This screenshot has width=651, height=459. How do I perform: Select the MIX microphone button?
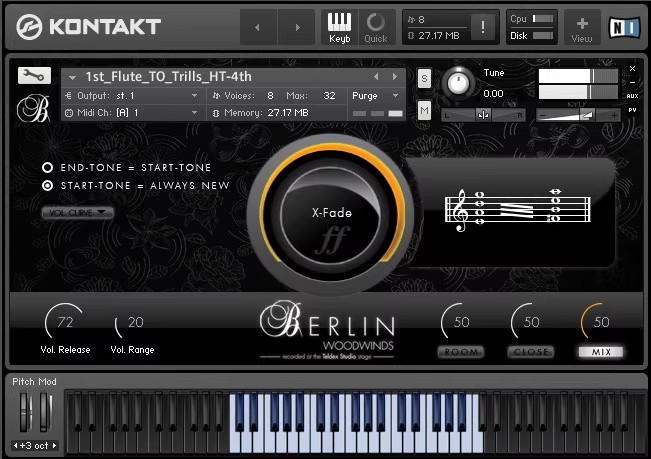point(600,352)
